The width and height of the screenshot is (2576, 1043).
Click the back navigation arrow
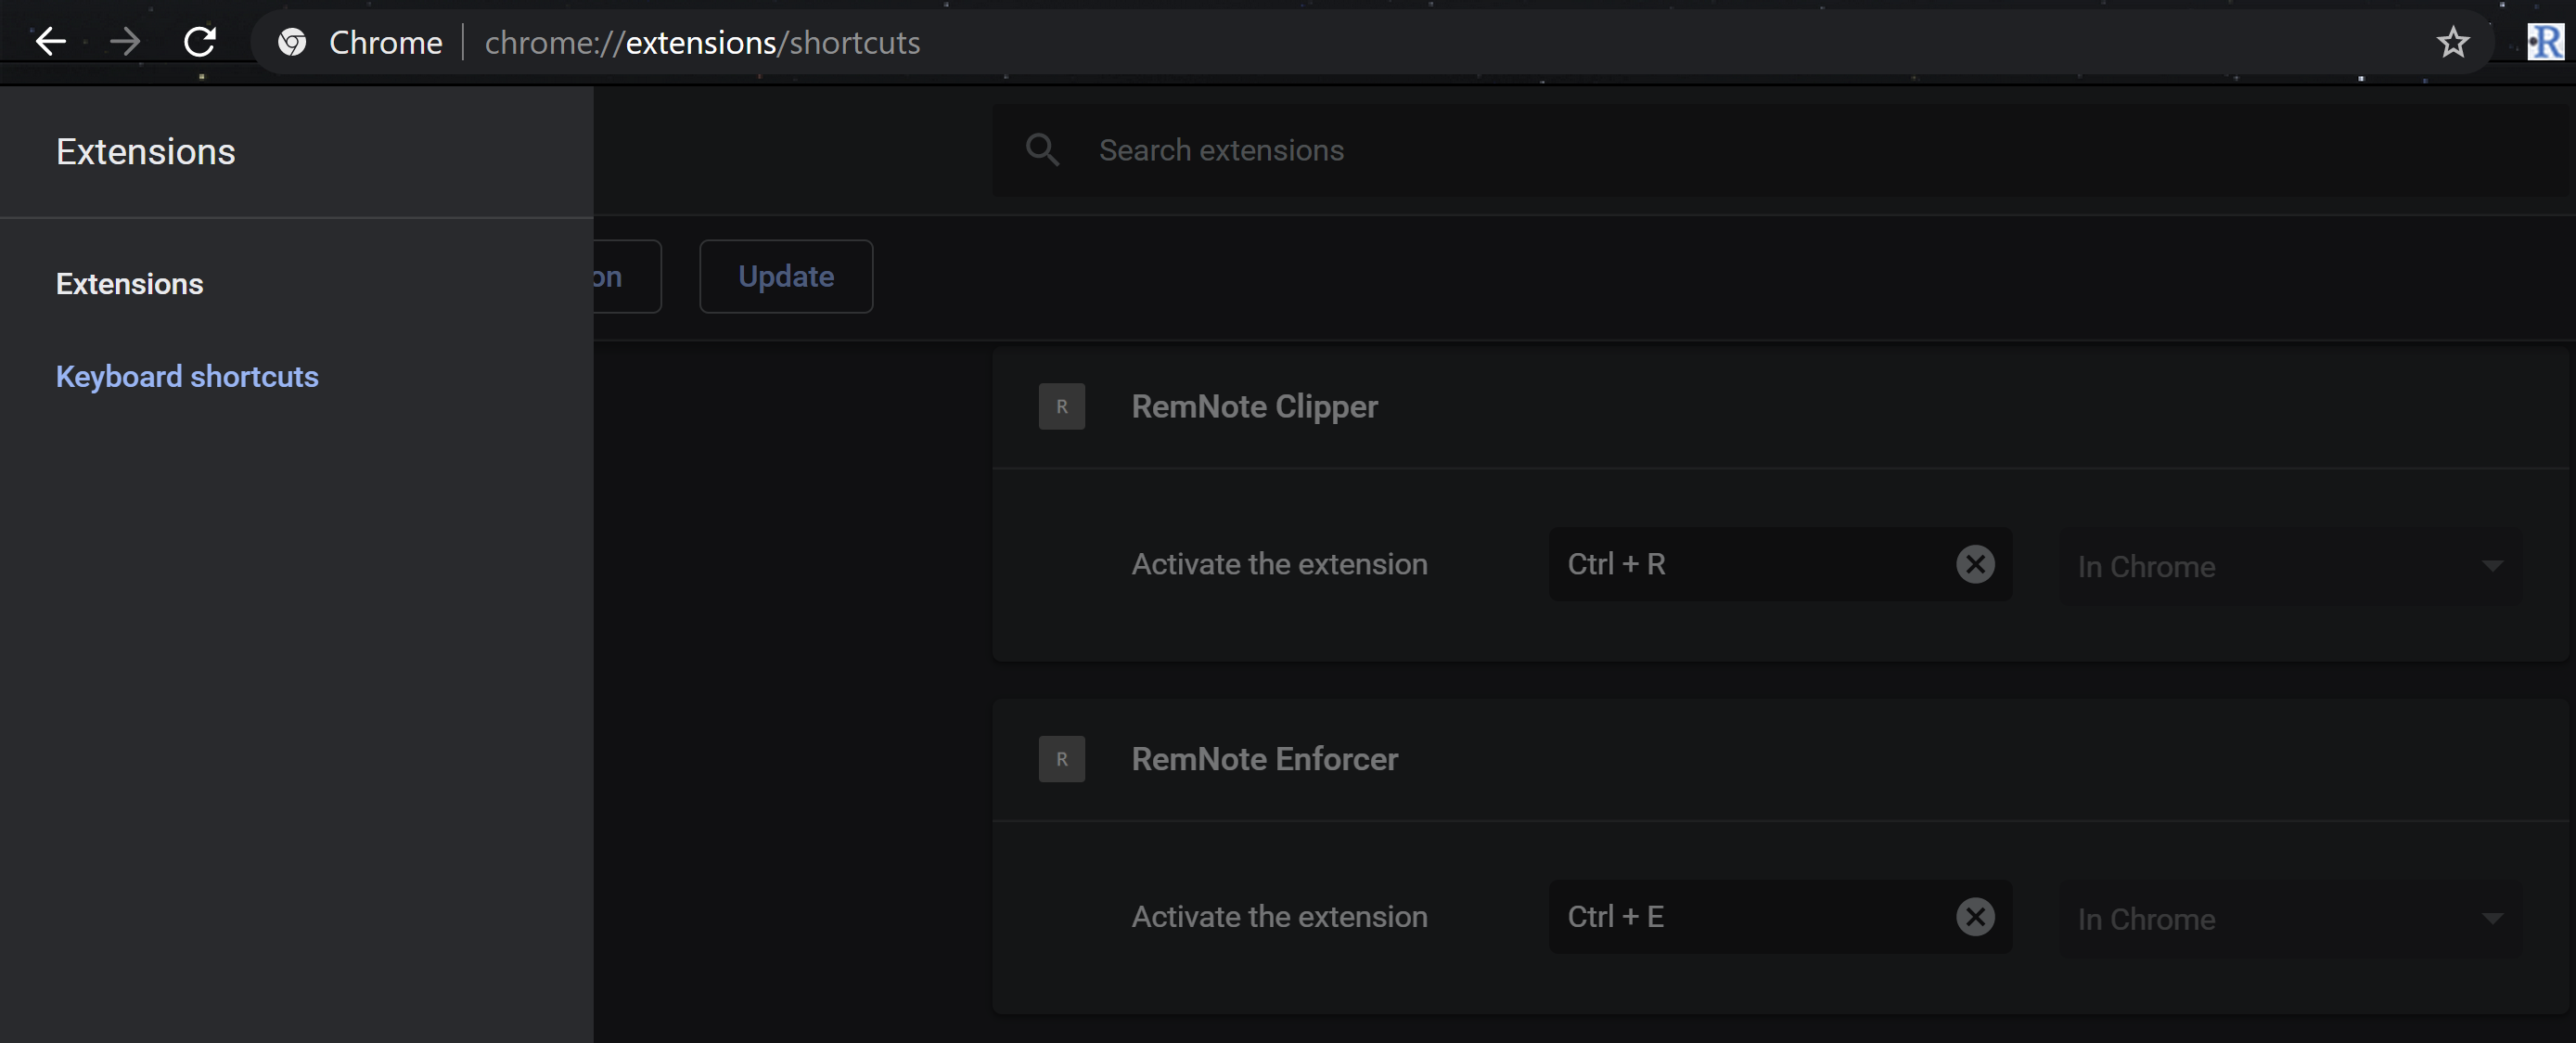pos(50,41)
